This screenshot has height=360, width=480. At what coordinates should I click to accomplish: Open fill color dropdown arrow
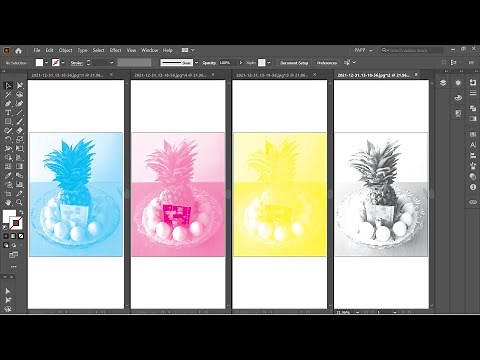46,63
